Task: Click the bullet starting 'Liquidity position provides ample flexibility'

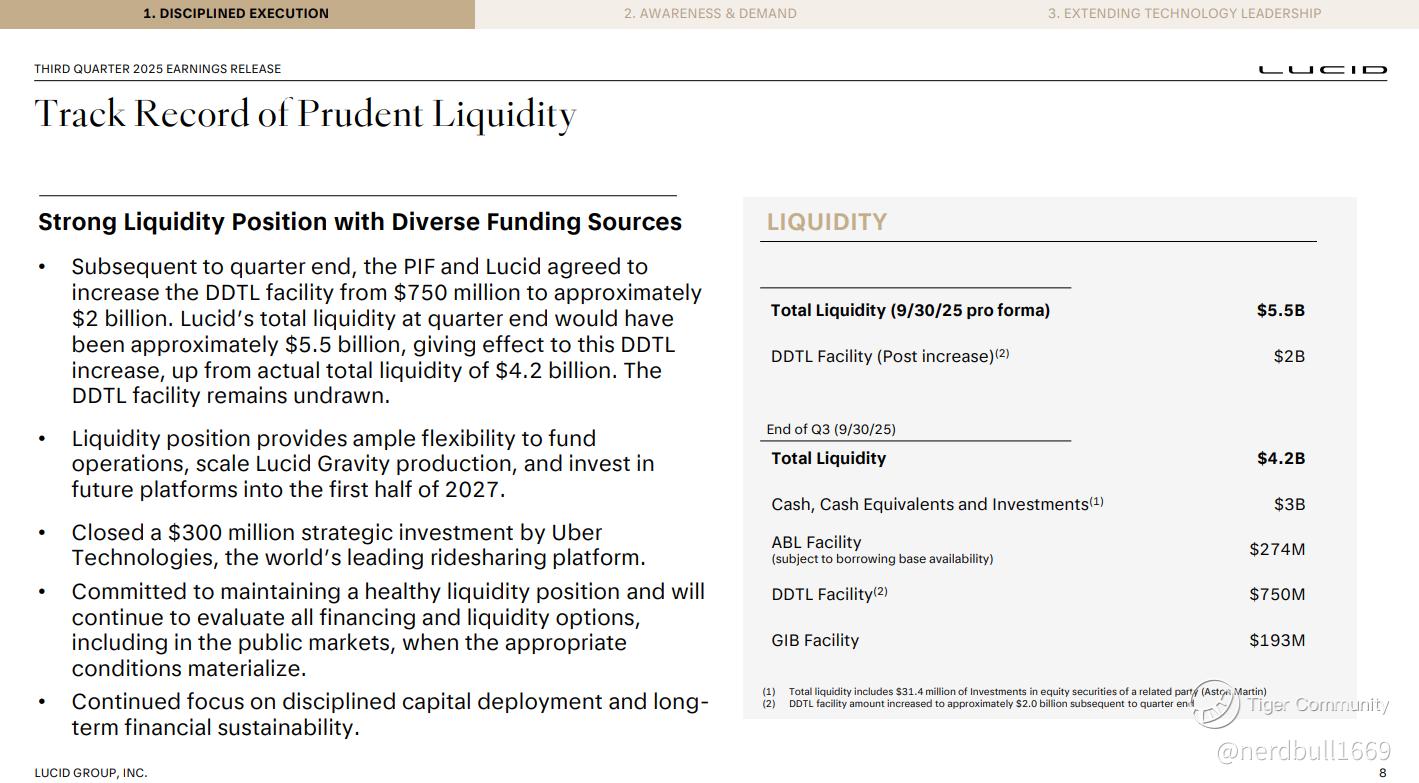Action: tap(363, 464)
